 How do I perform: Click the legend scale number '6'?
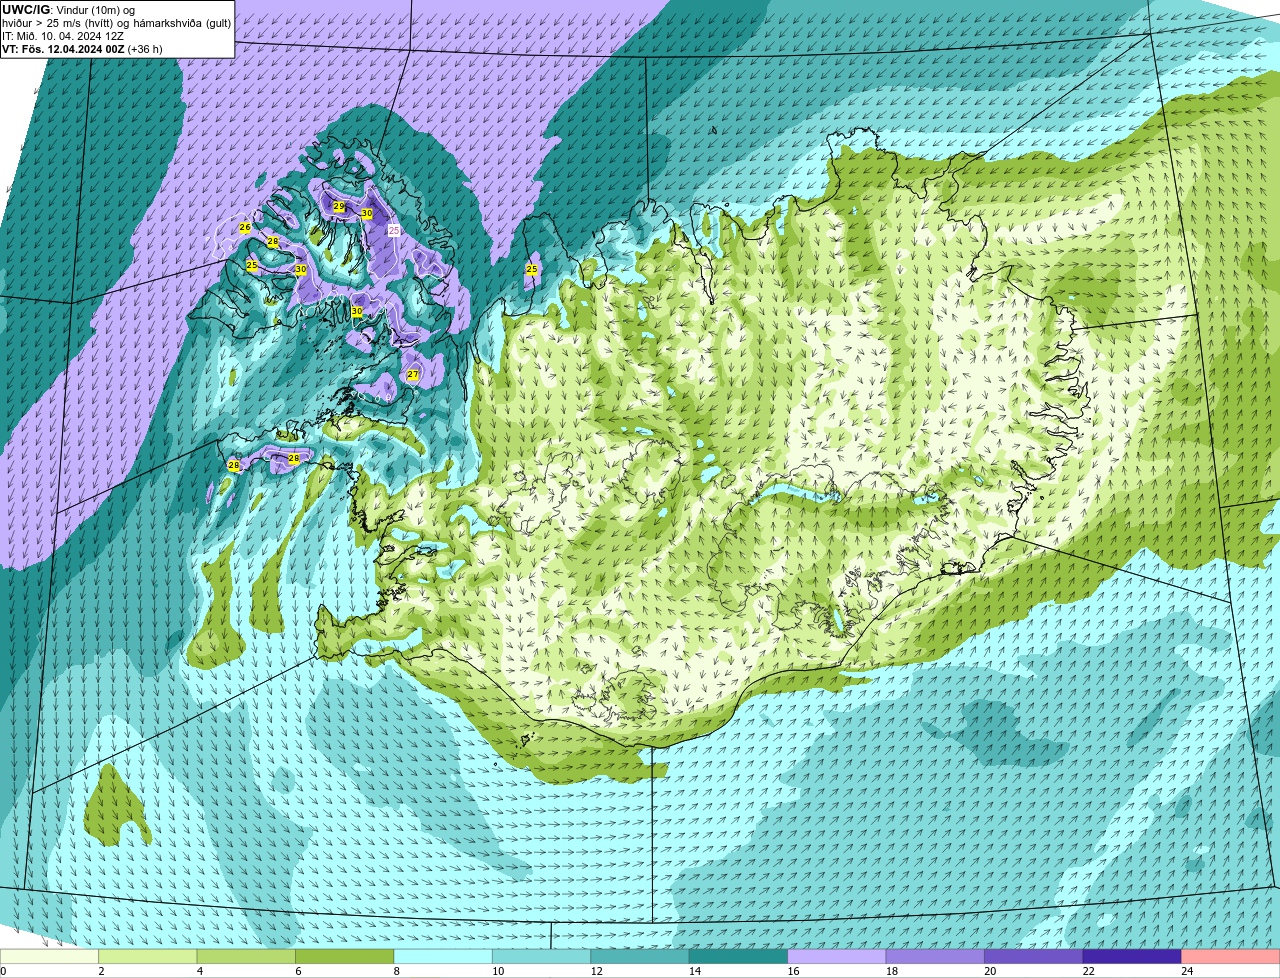(298, 971)
